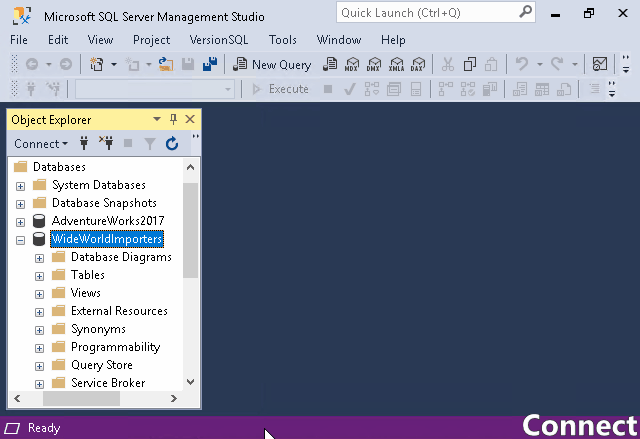Click the Object Explorer vertical scrollbar thumb
The image size is (640, 439).
[x=190, y=231]
